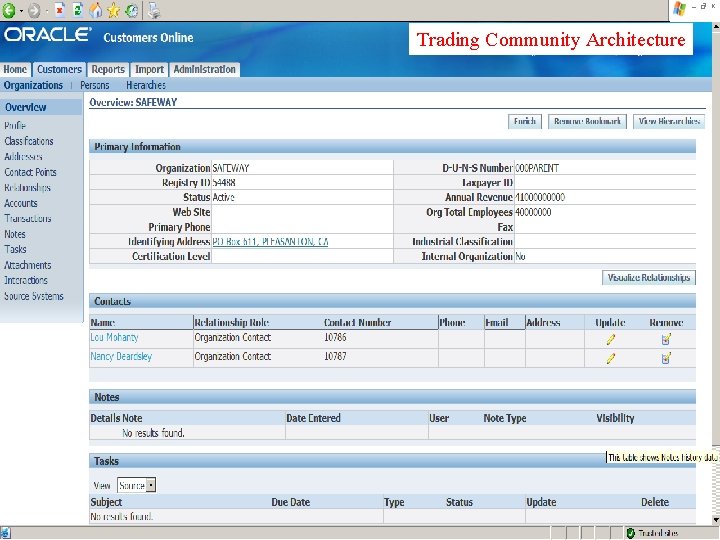Go back with the green Back arrow
Screen dimensions: 720x540
coord(9,10)
